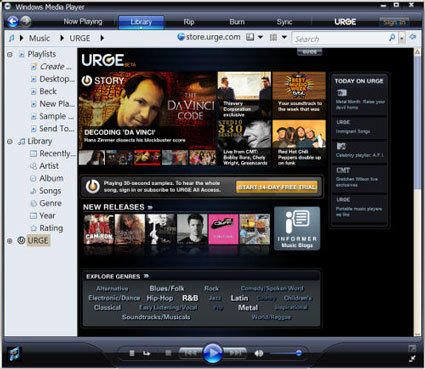Click the search magnifier icon
425x369 pixels.
[392, 38]
